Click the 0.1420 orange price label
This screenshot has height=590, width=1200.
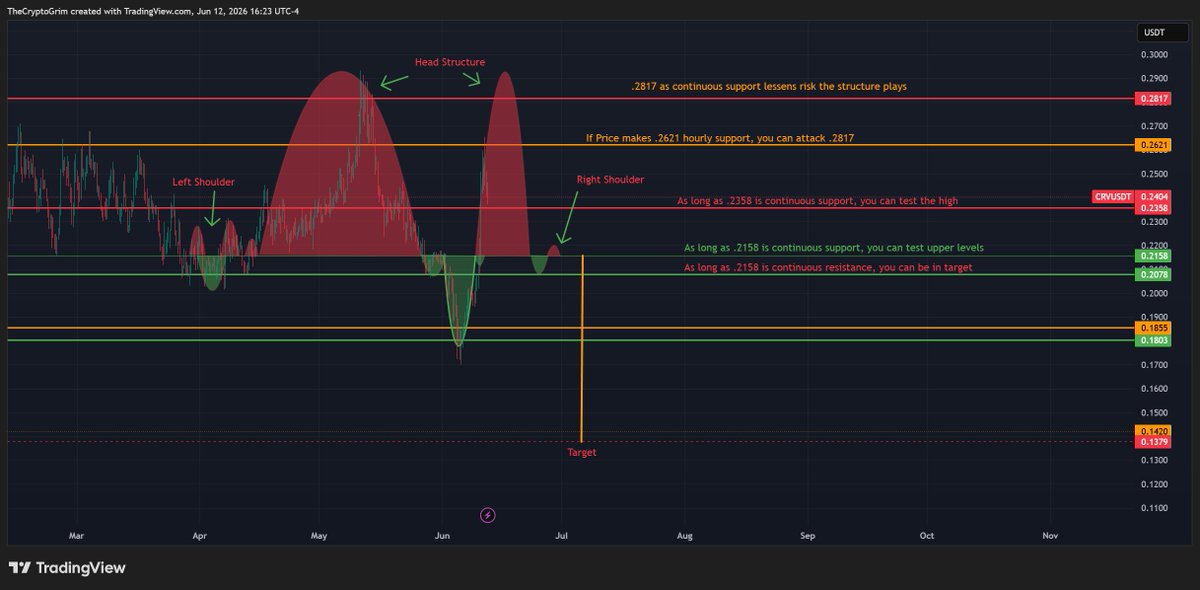(1153, 431)
